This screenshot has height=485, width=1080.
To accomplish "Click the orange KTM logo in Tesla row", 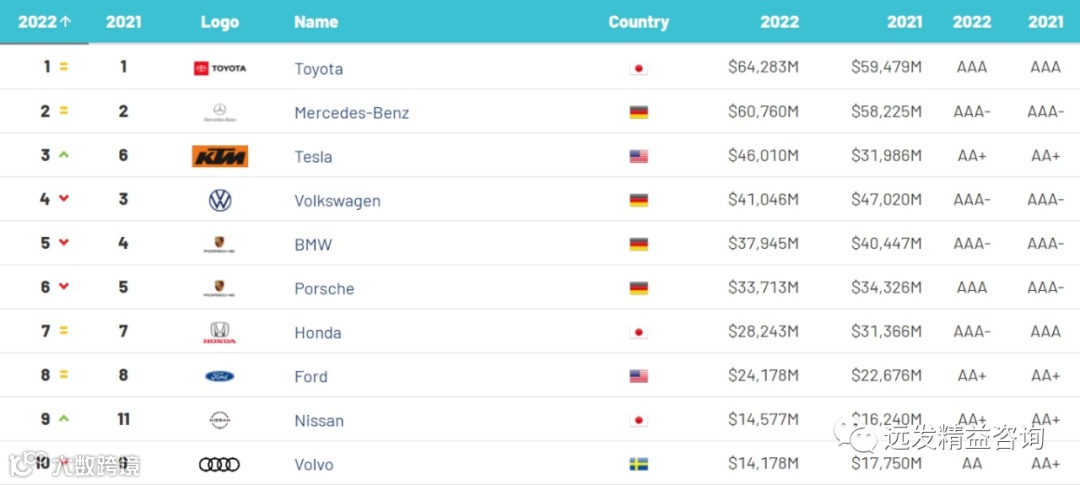I will [220, 156].
